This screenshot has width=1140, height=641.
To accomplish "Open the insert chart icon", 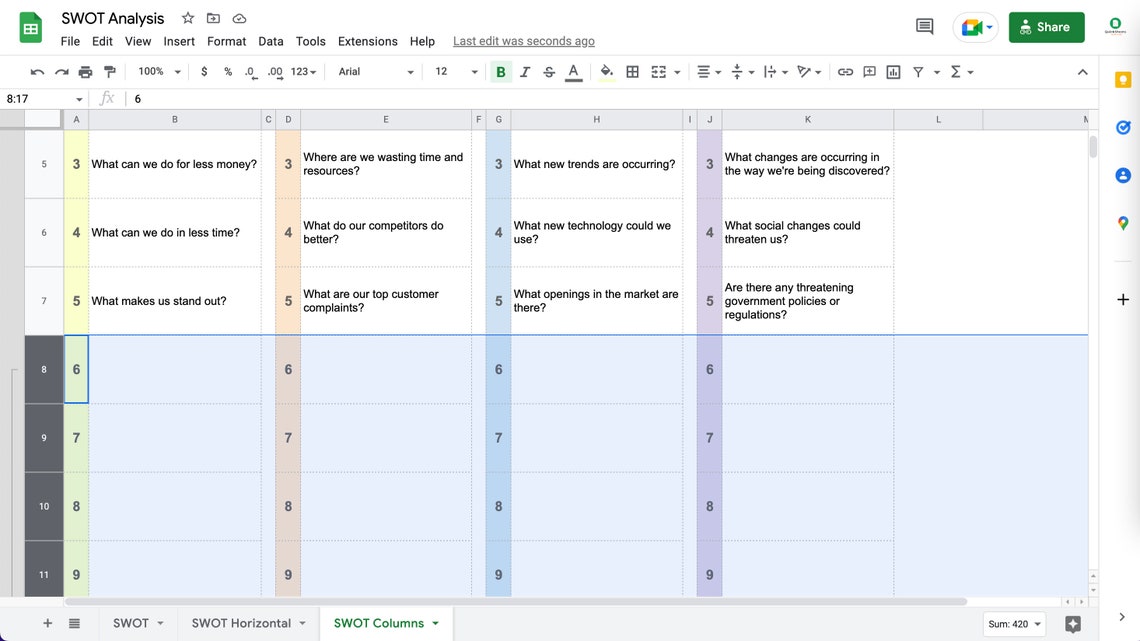I will pyautogui.click(x=893, y=71).
